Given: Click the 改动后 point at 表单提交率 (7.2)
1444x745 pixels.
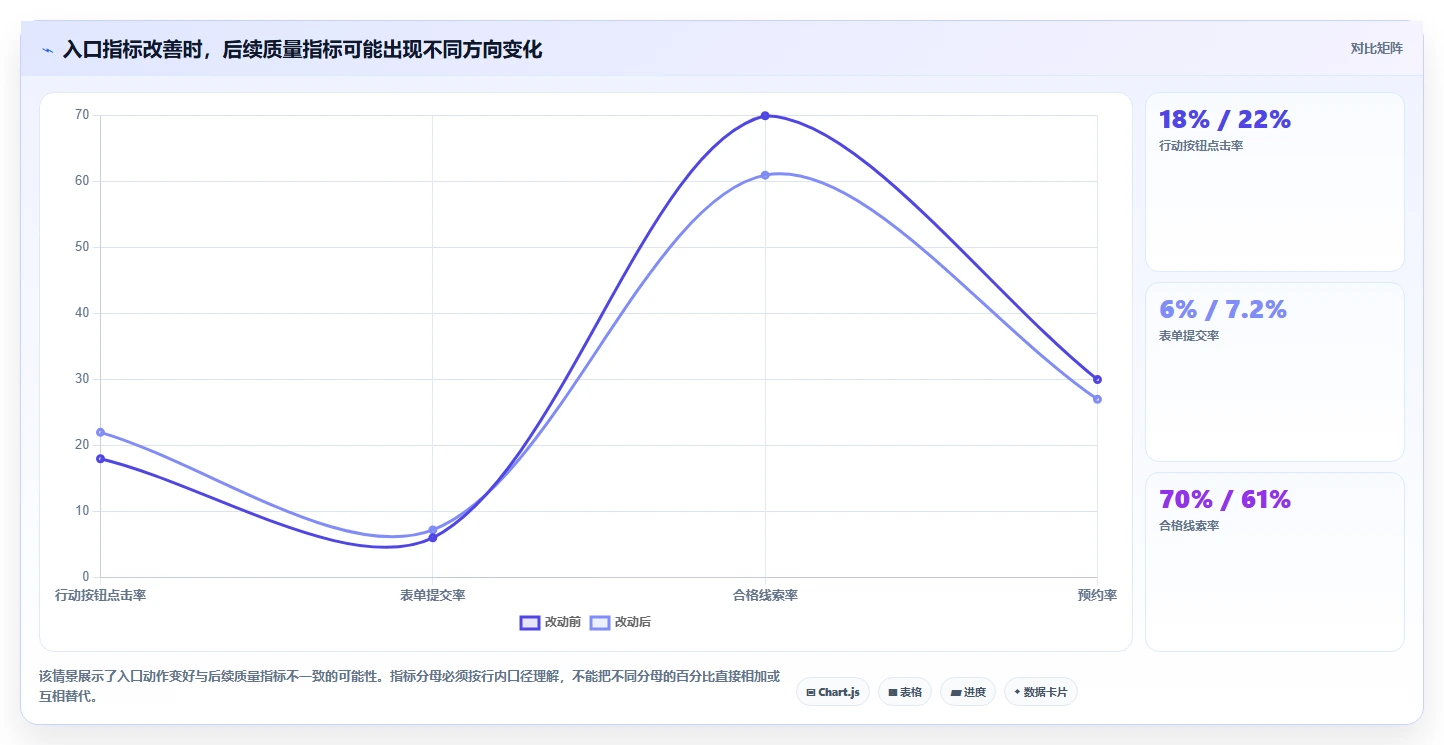Looking at the screenshot, I should click(433, 530).
